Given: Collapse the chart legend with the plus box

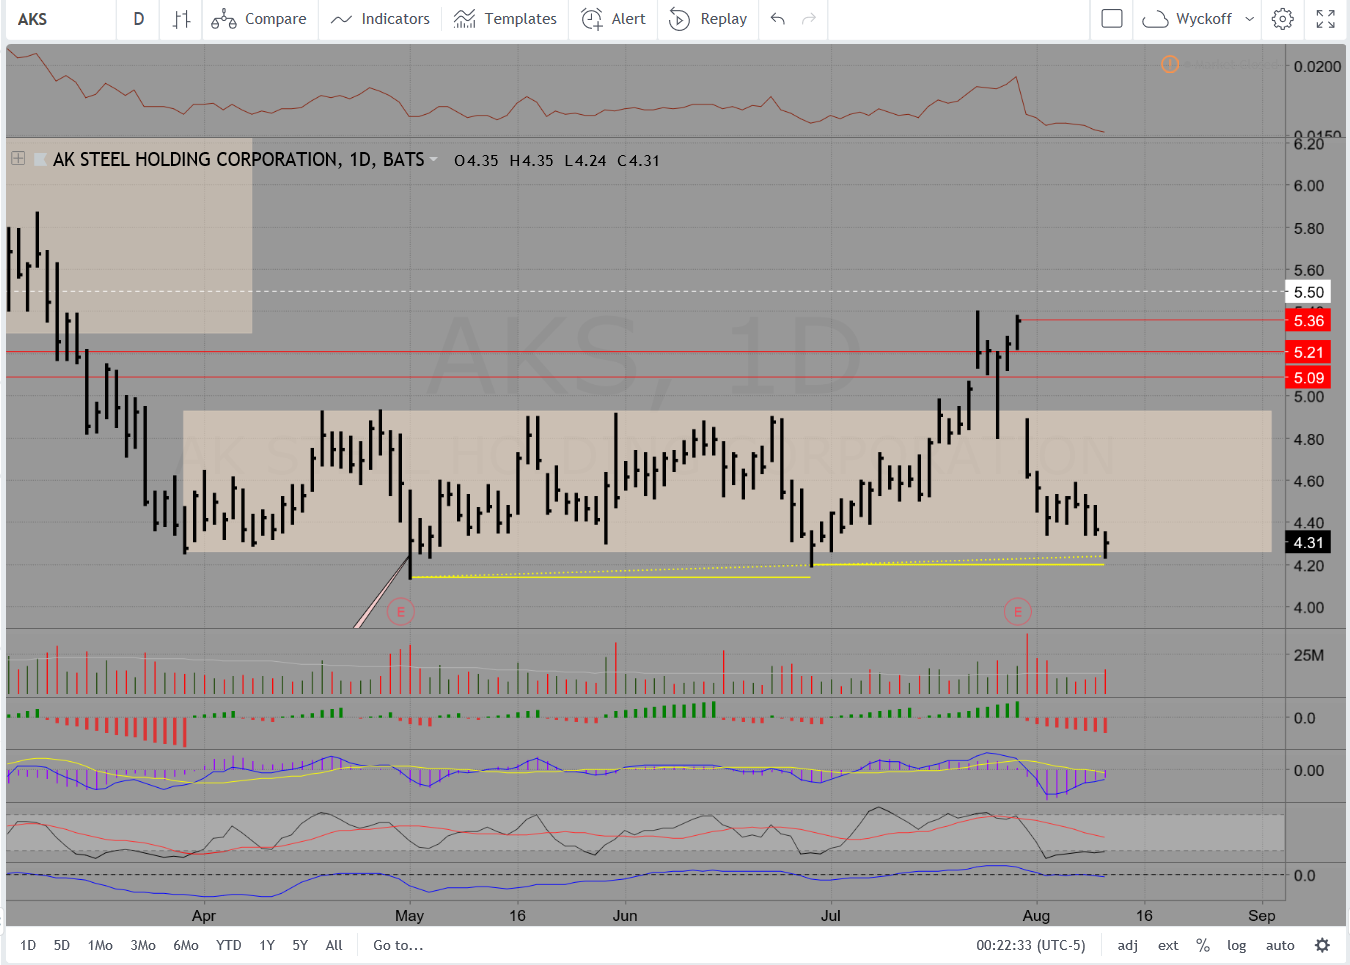Looking at the screenshot, I should coord(18,158).
